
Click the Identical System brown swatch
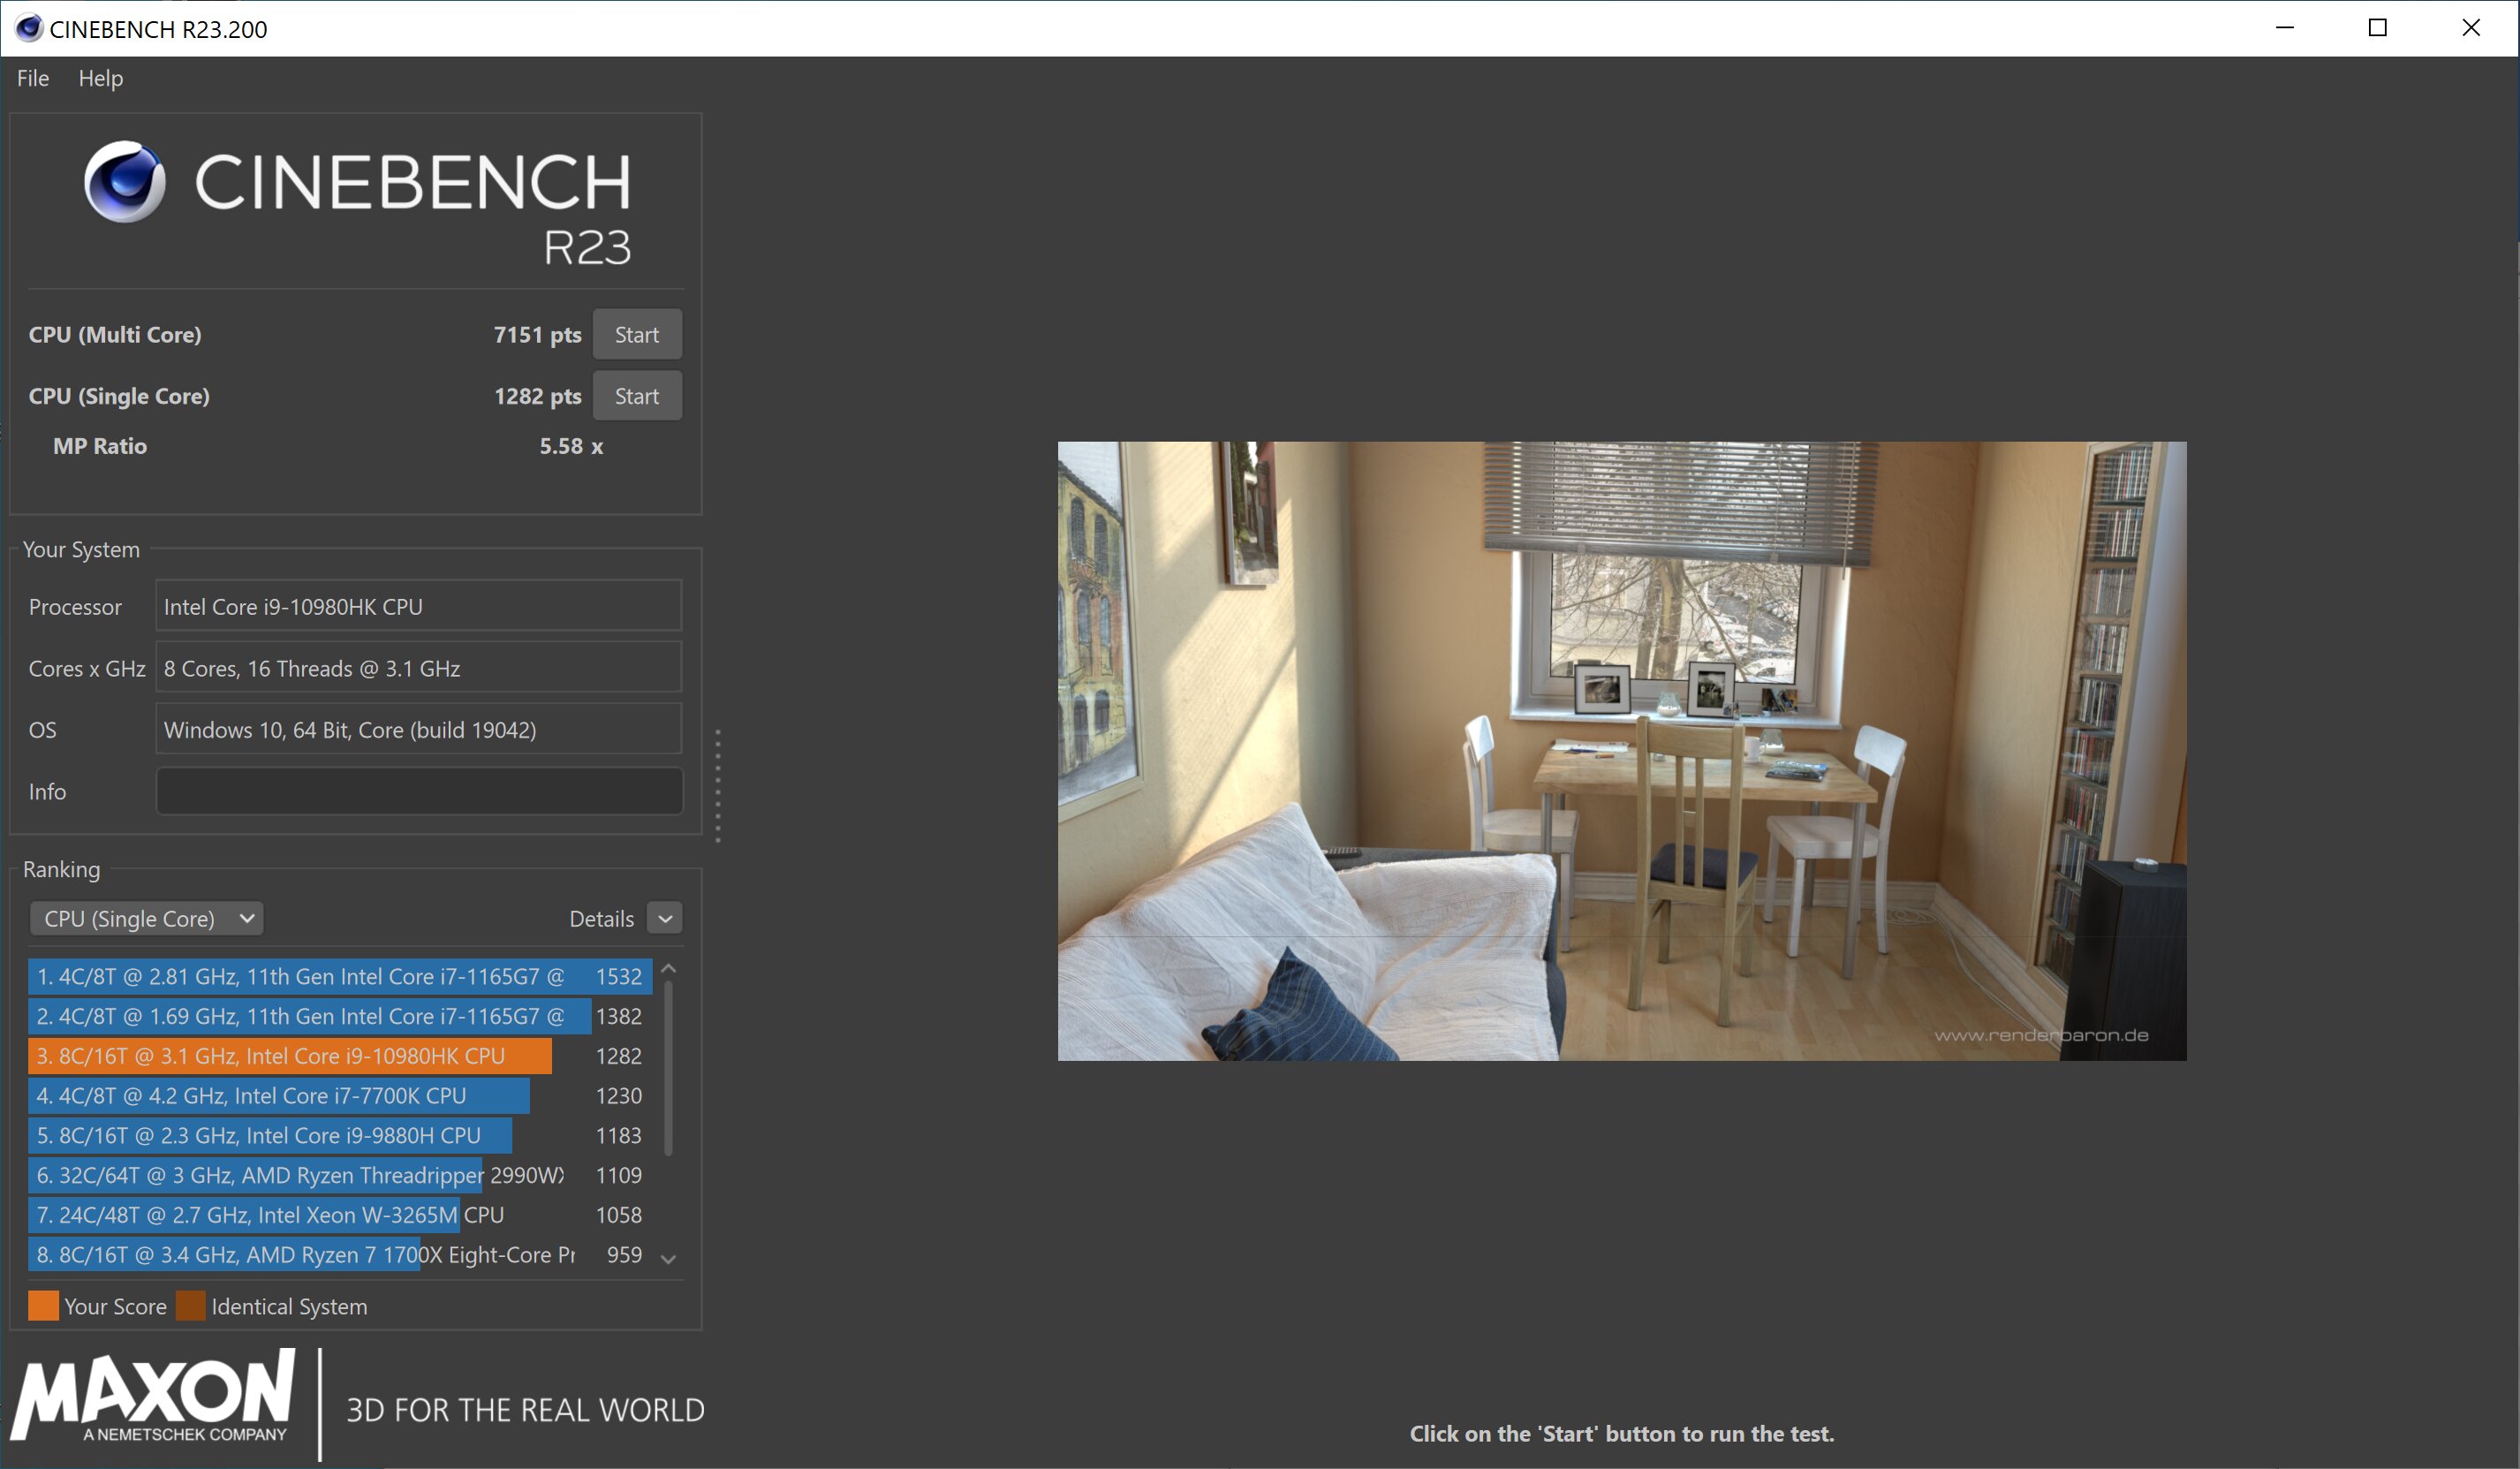[190, 1306]
